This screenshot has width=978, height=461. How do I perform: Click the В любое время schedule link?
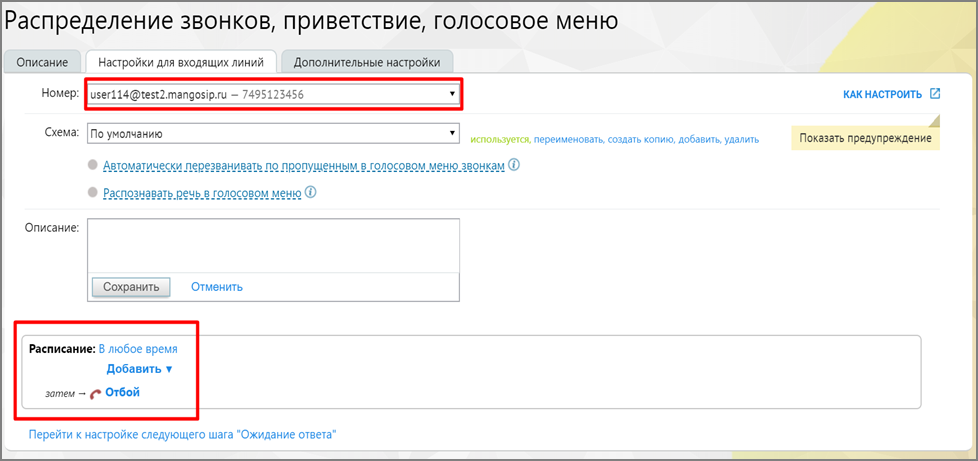click(138, 349)
